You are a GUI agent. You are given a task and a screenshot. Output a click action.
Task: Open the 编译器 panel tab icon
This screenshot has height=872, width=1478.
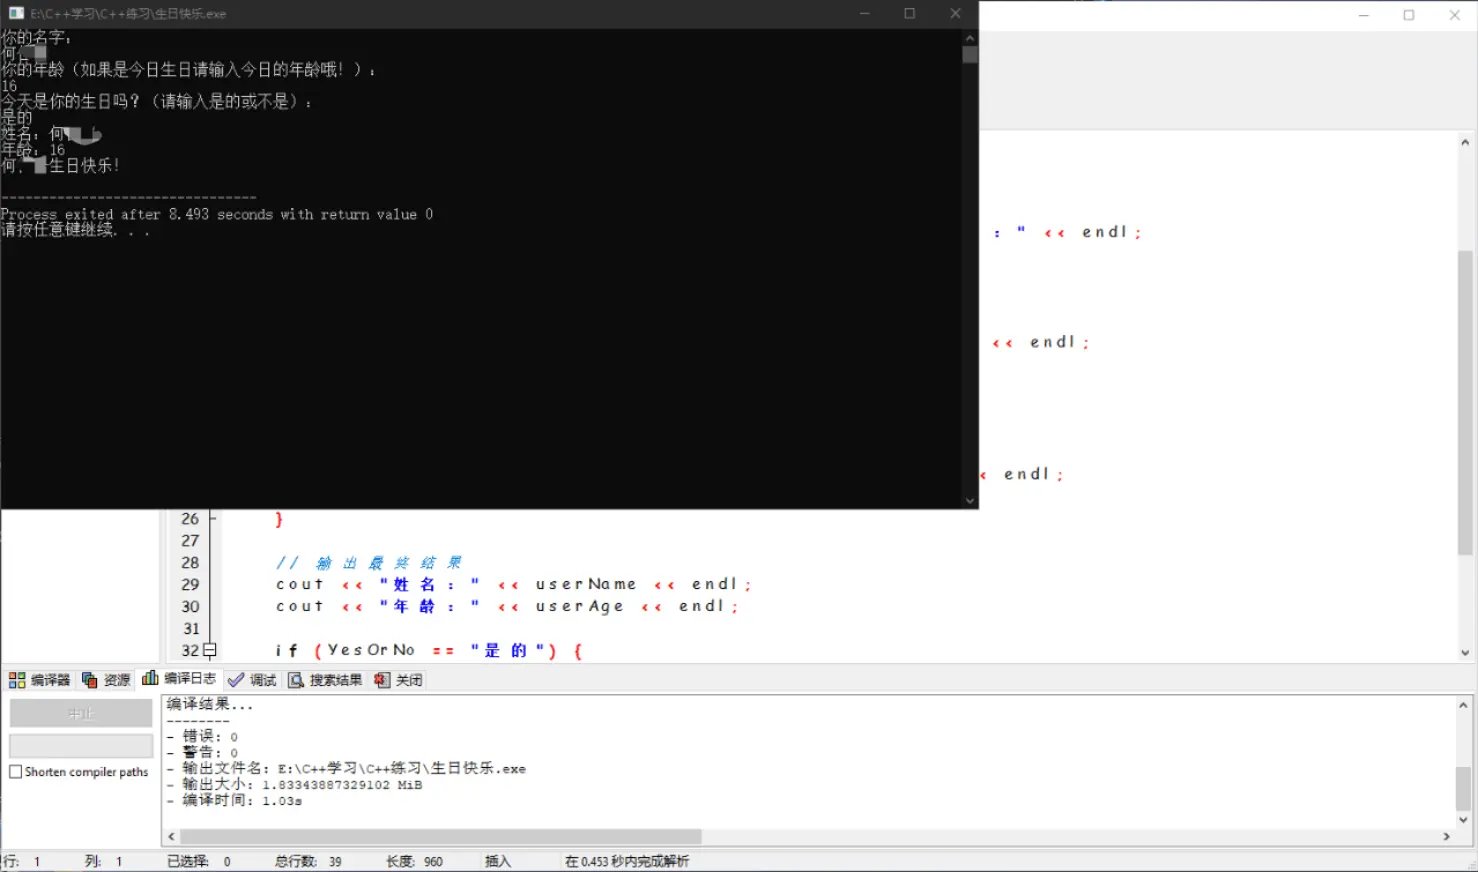pyautogui.click(x=17, y=680)
